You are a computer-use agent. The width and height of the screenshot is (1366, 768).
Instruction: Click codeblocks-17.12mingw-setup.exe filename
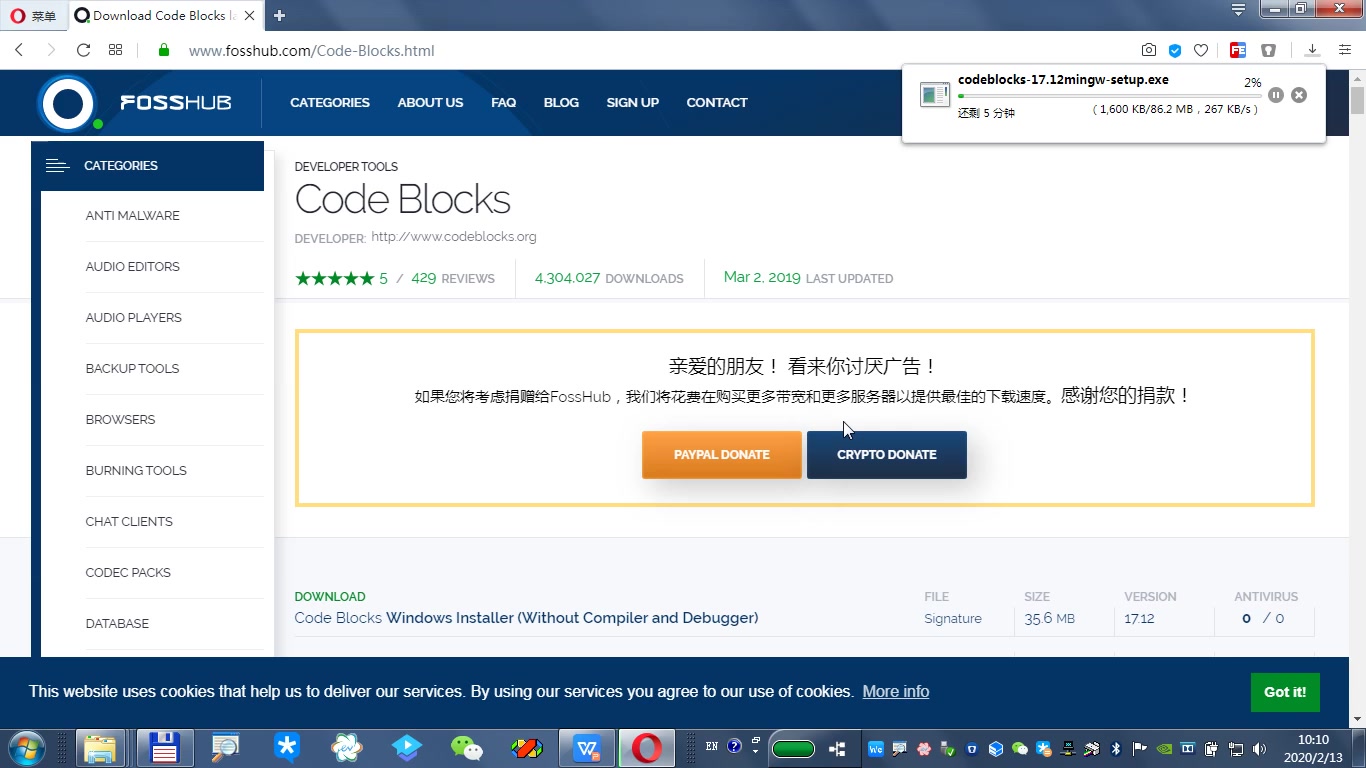pos(1063,80)
